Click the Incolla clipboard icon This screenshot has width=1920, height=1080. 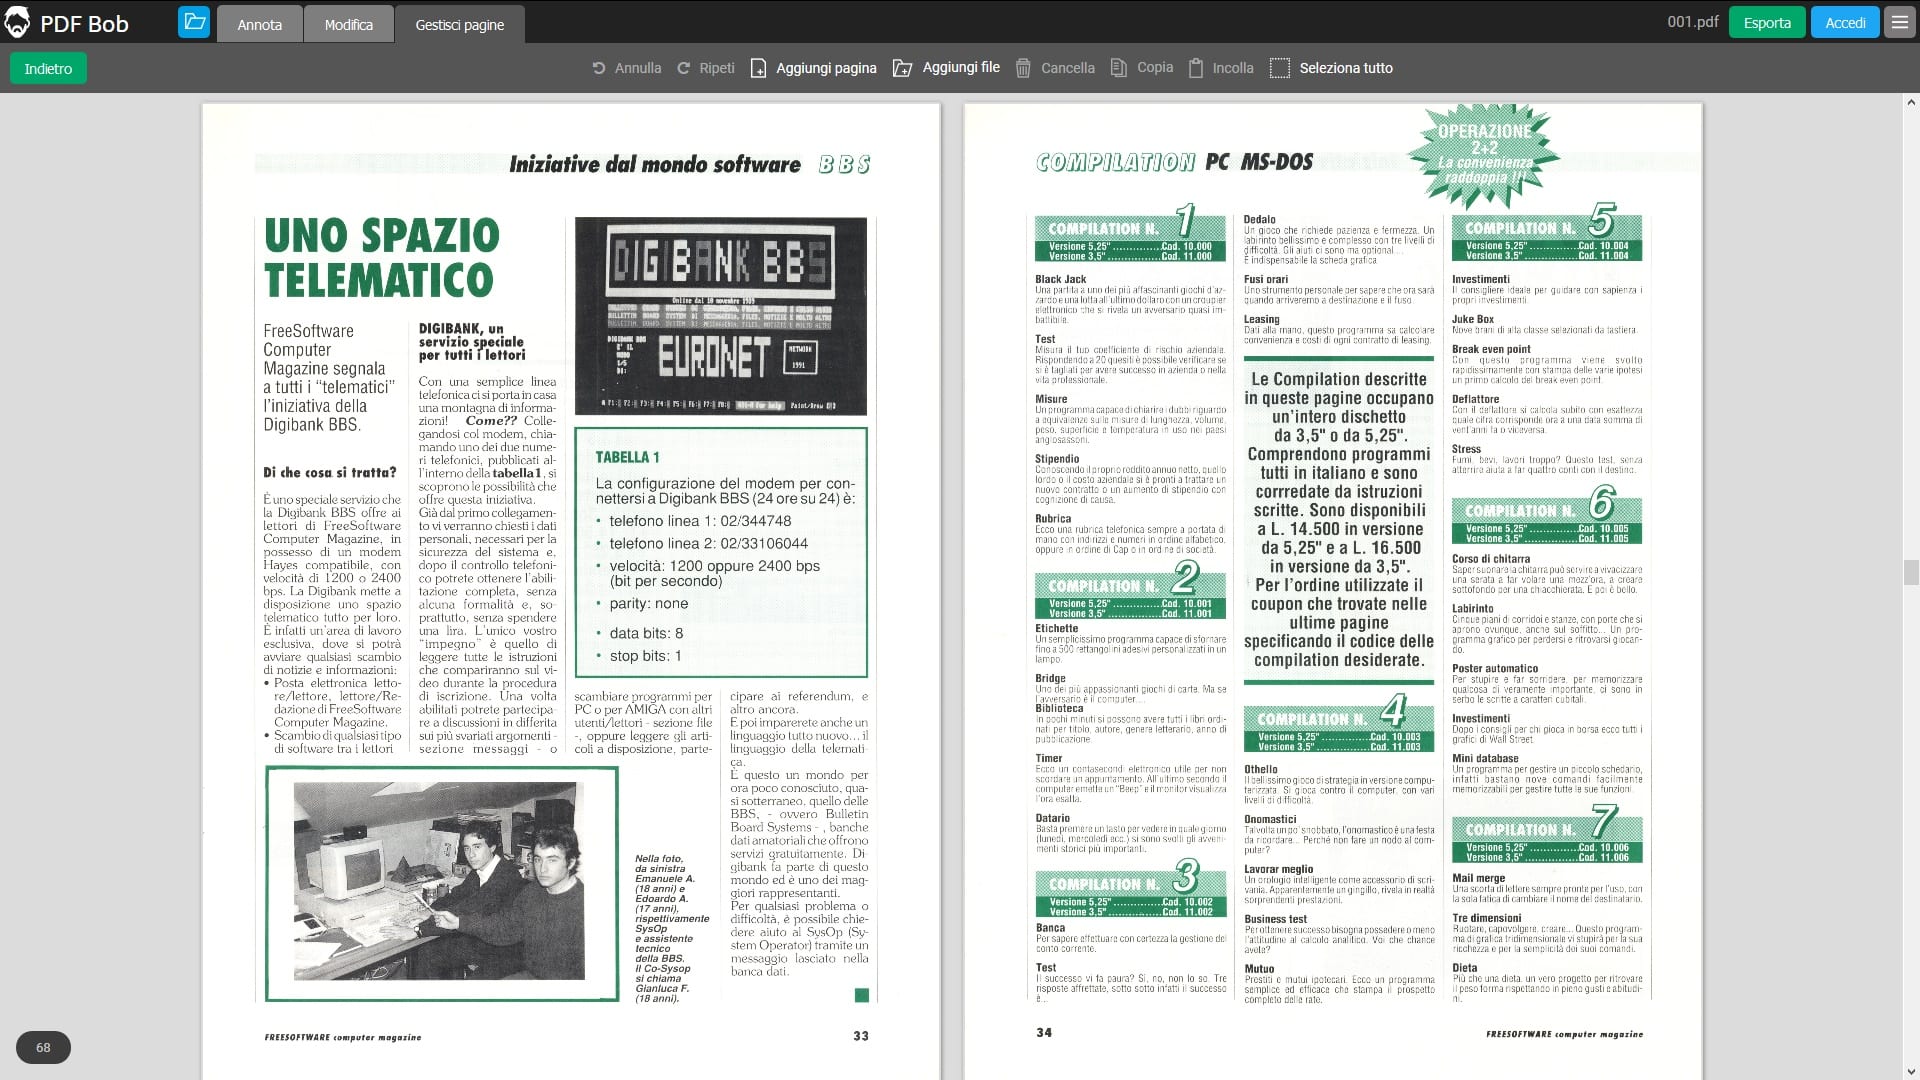point(1196,68)
